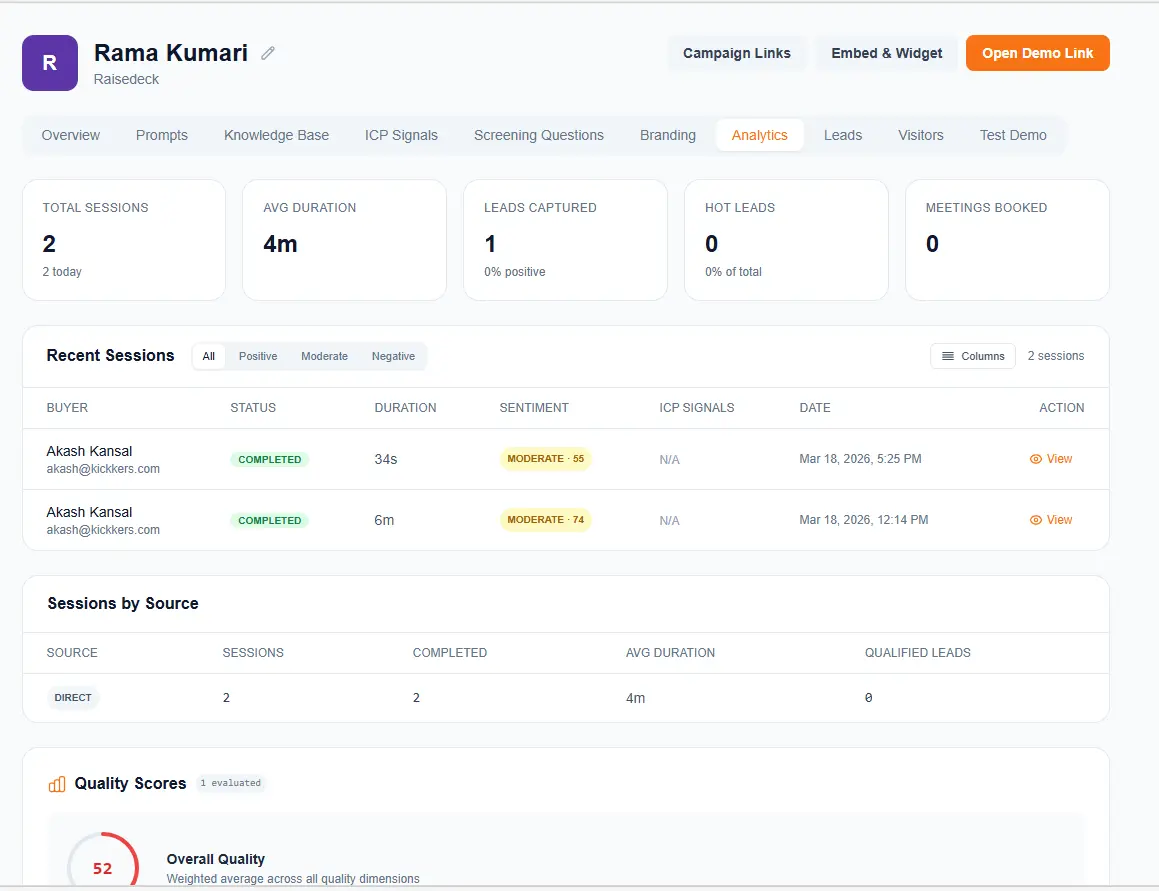This screenshot has height=891, width=1159.
Task: Click Akash Kansal in the 6m session row
Action: pyautogui.click(x=89, y=512)
